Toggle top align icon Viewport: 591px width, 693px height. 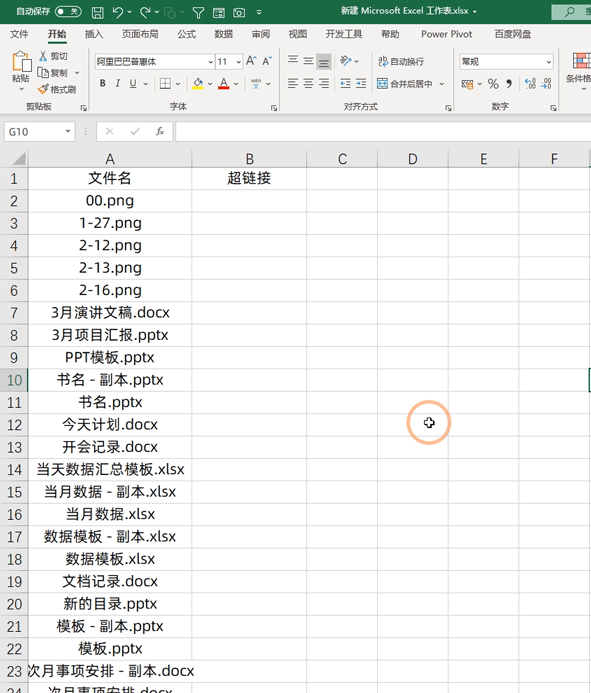[293, 61]
